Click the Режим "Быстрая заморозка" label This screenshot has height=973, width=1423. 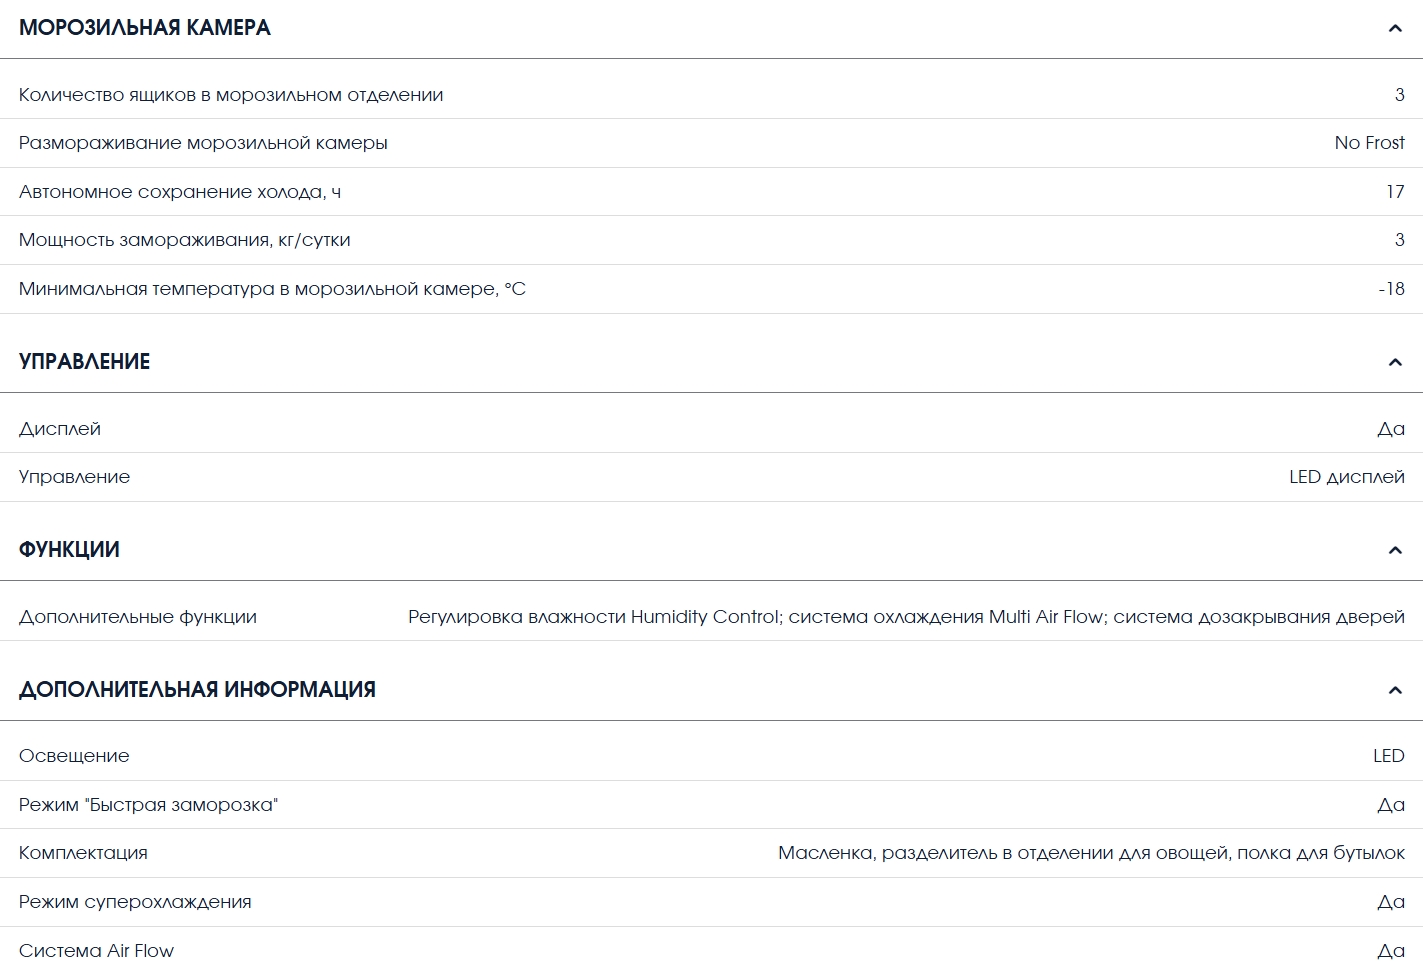click(148, 805)
